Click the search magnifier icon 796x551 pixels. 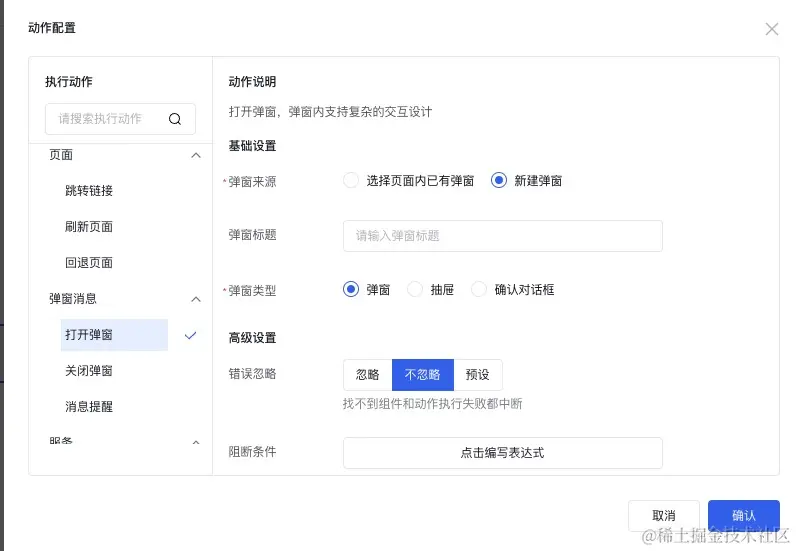click(x=175, y=119)
